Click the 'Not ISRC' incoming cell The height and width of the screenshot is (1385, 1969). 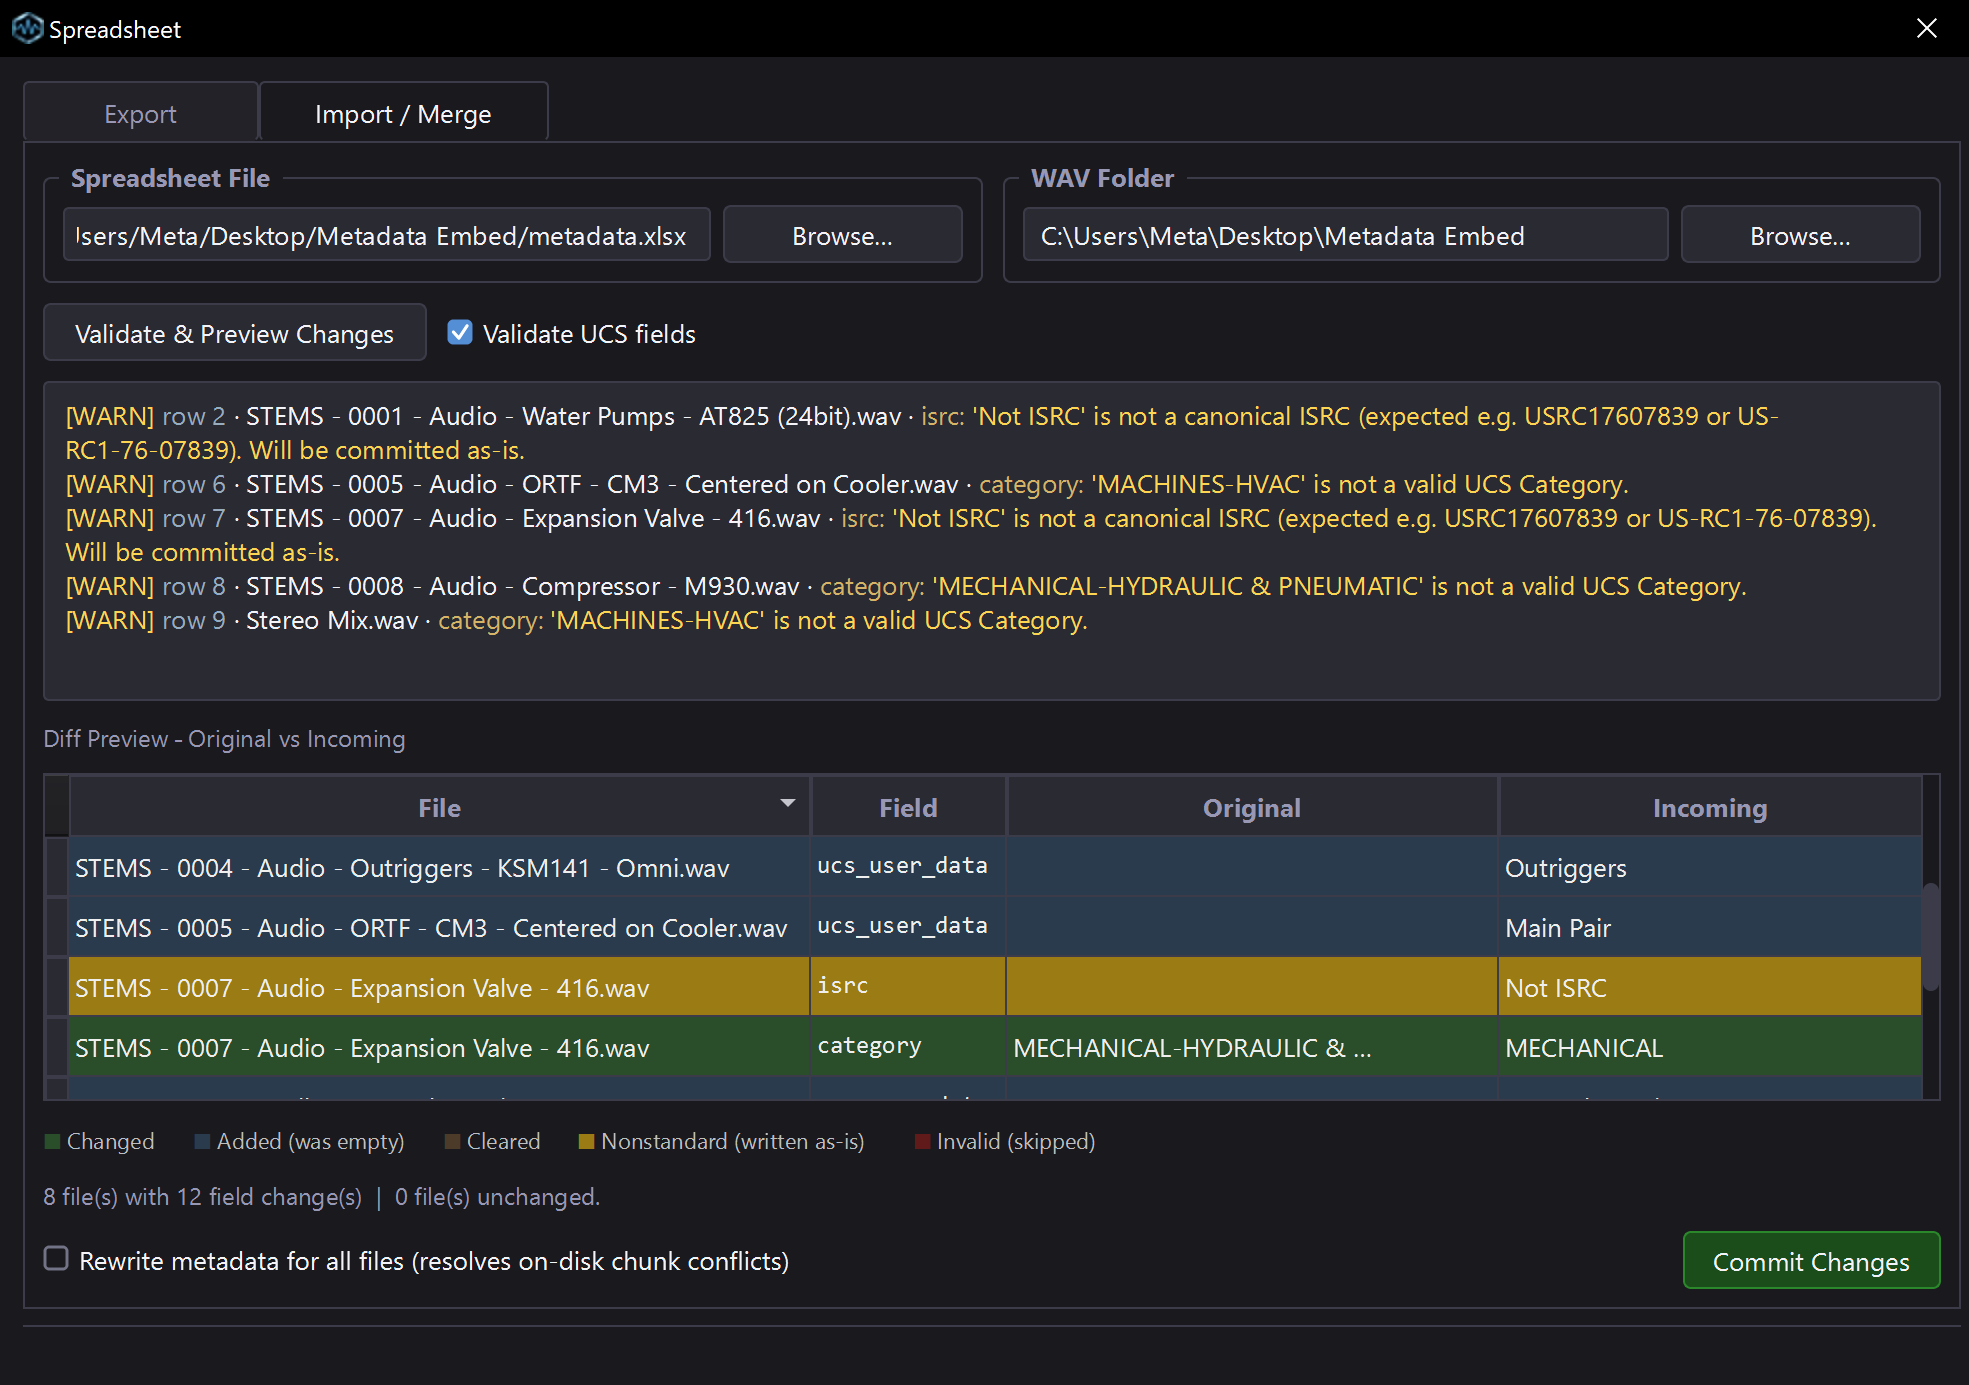[1709, 987]
